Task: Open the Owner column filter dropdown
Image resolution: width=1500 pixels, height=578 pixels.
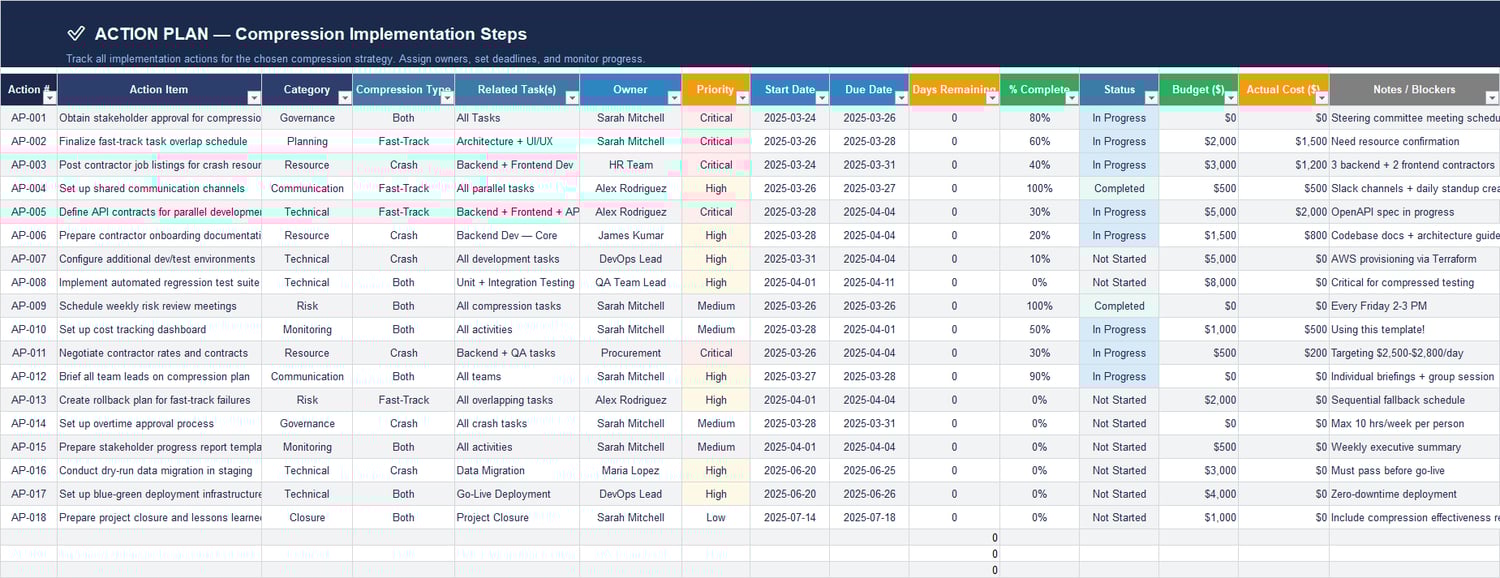Action: (x=672, y=95)
